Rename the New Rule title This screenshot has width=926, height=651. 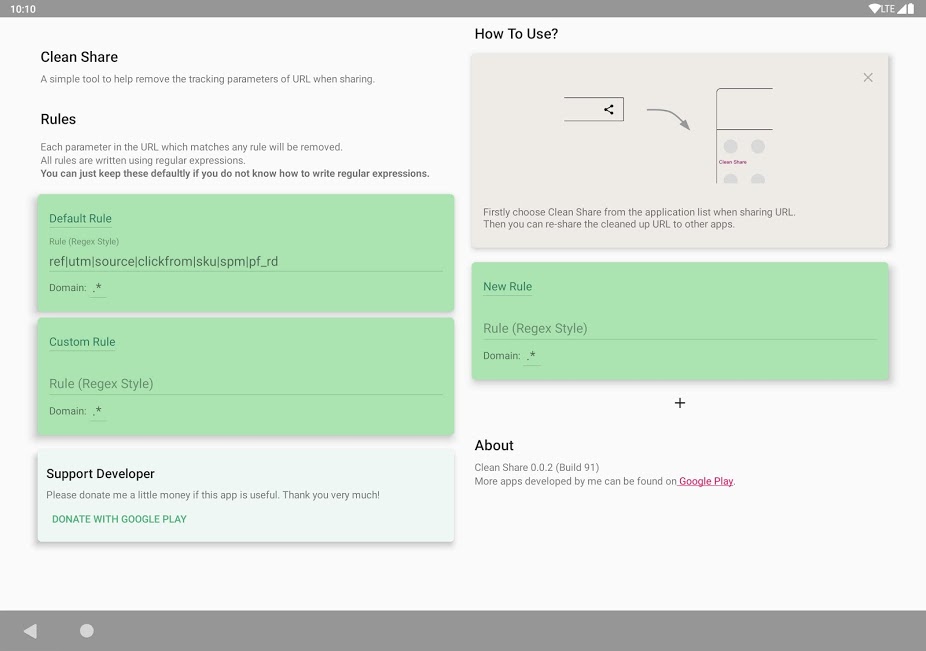pyautogui.click(x=507, y=287)
